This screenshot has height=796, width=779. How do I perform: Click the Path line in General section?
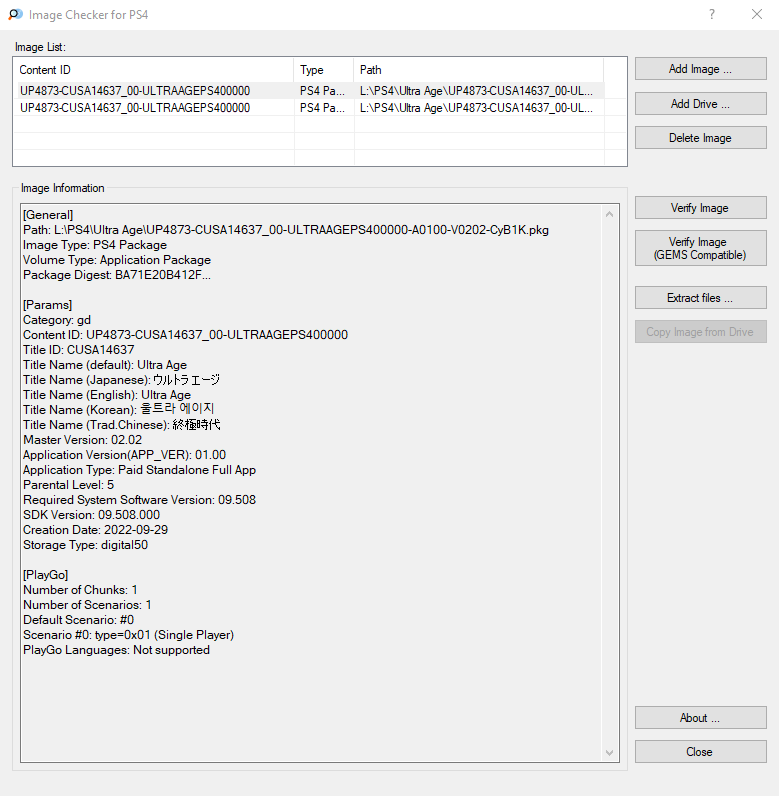[x=286, y=230]
